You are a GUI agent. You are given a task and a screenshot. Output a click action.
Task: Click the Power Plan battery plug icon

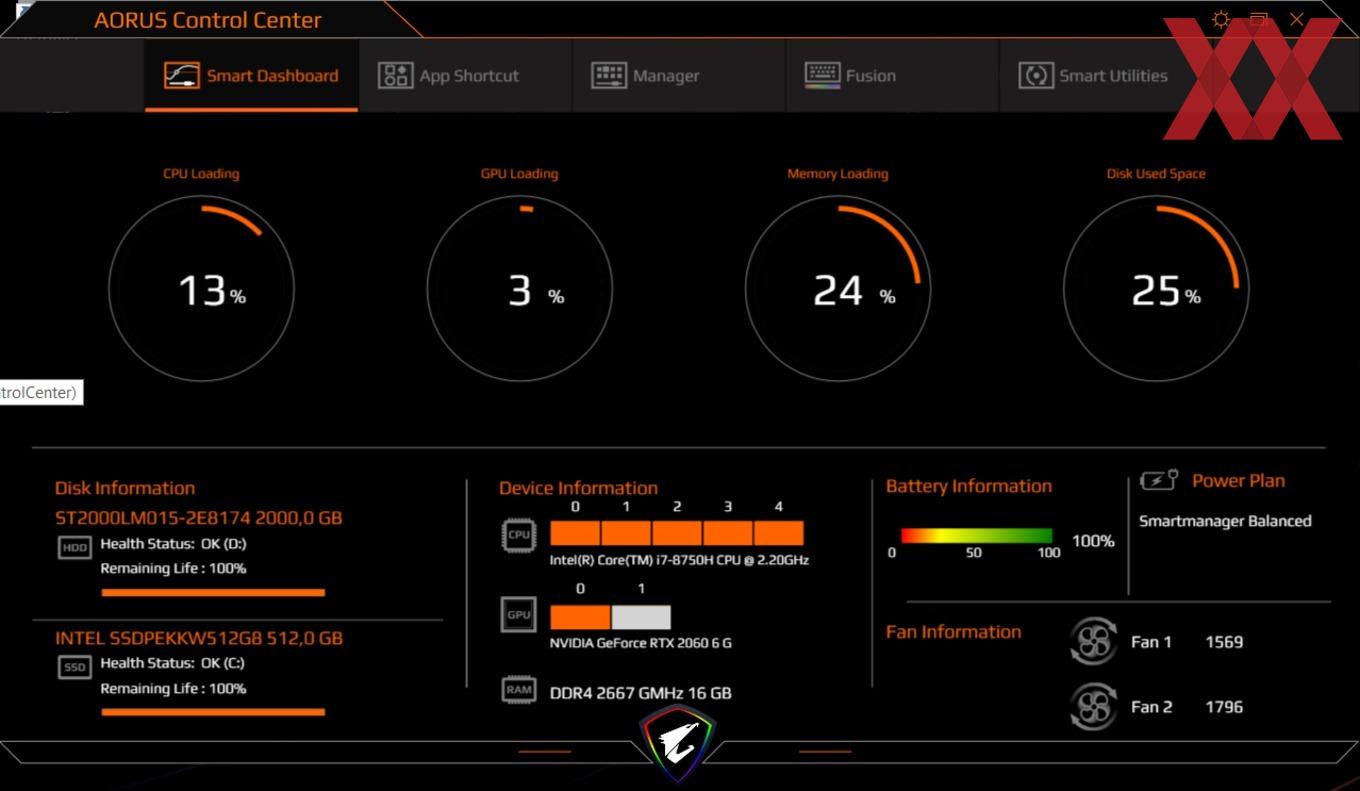point(1159,481)
